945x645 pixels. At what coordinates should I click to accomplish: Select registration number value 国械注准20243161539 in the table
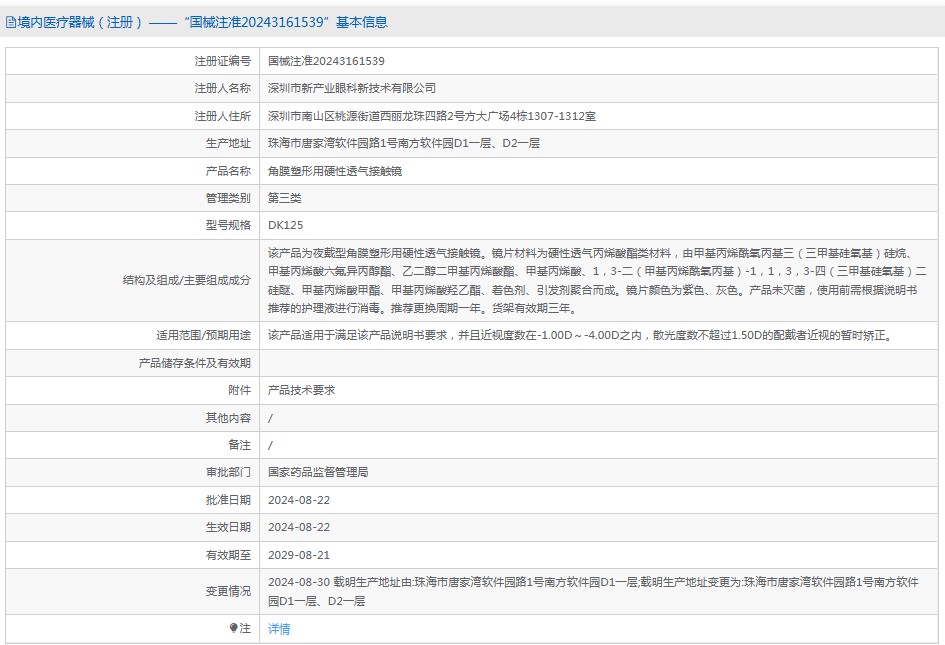(326, 61)
